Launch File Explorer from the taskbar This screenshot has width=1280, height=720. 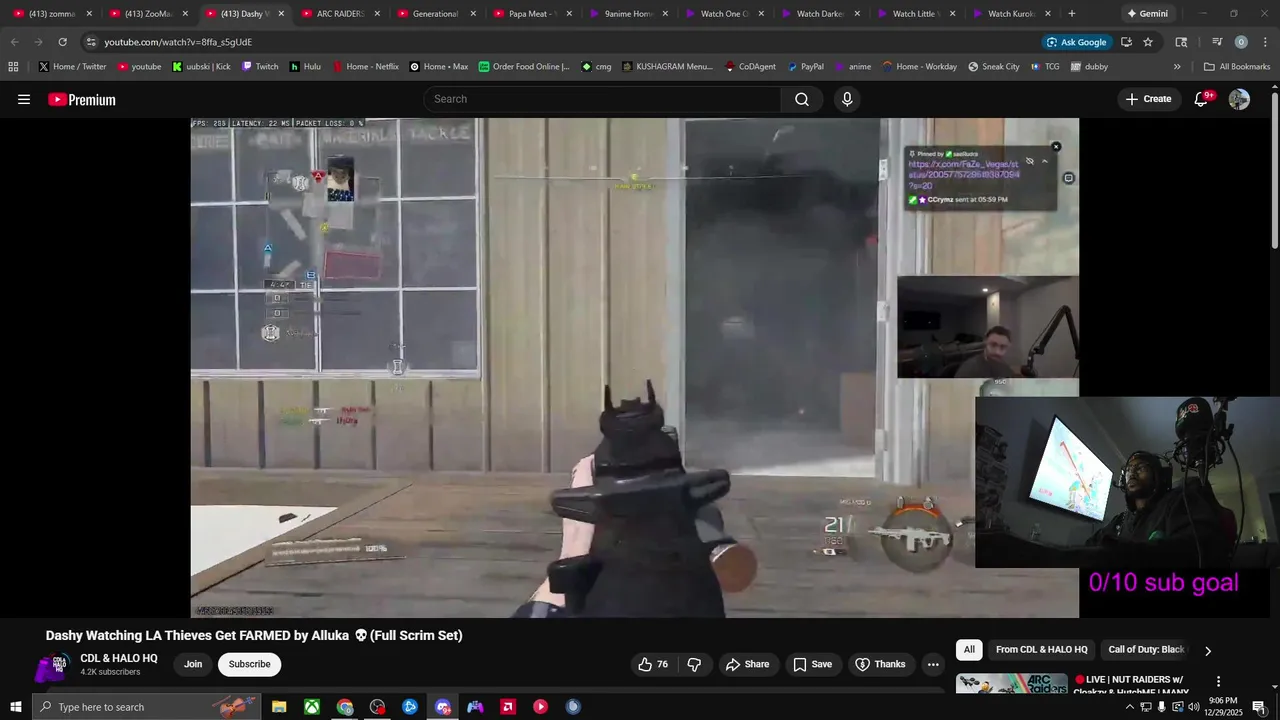point(279,707)
